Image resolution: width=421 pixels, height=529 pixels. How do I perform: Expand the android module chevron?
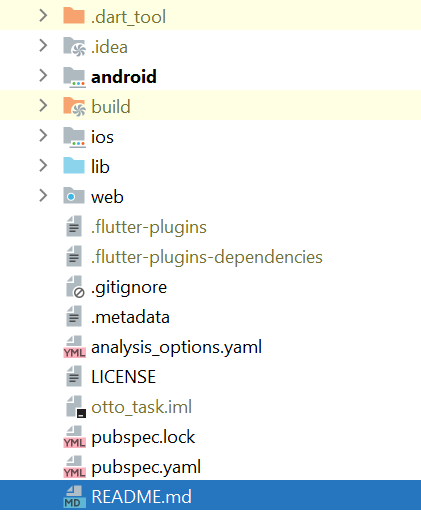point(43,76)
